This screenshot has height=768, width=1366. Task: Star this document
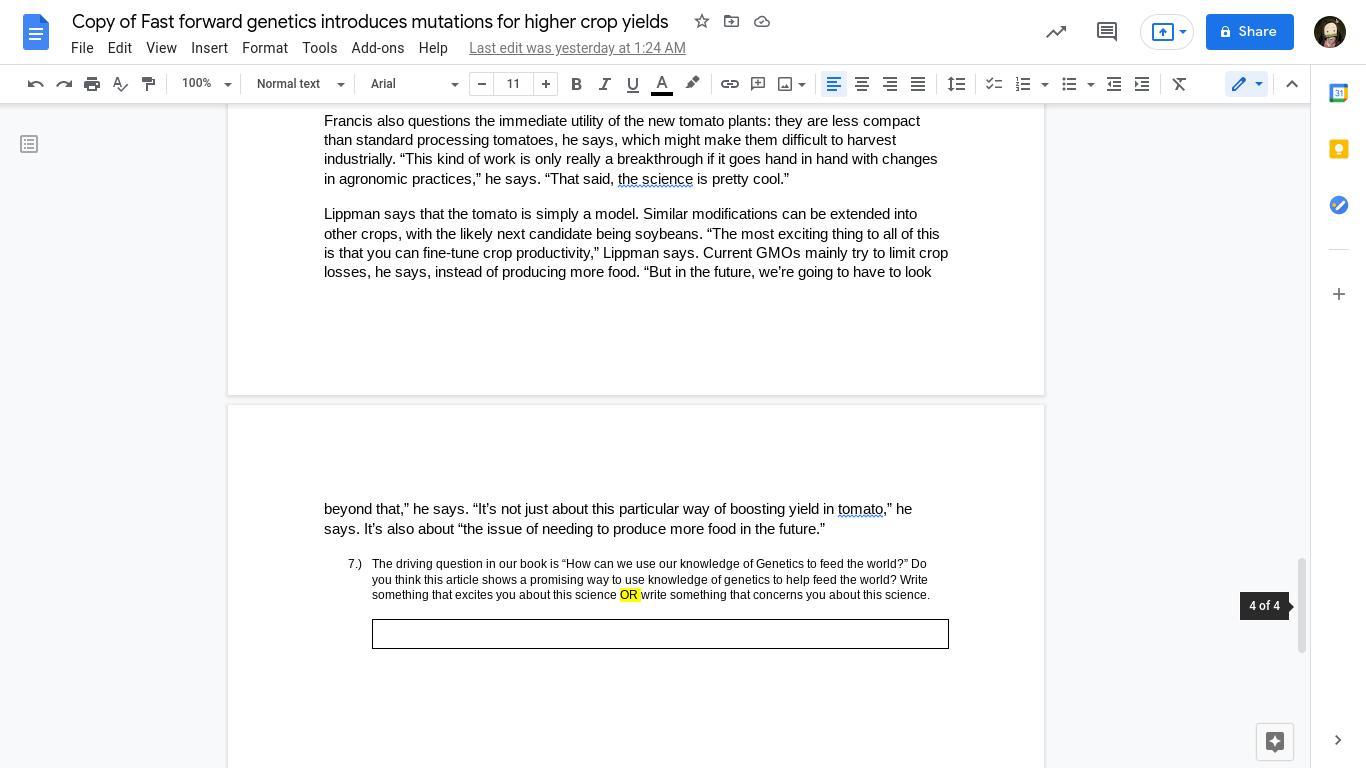pyautogui.click(x=702, y=21)
